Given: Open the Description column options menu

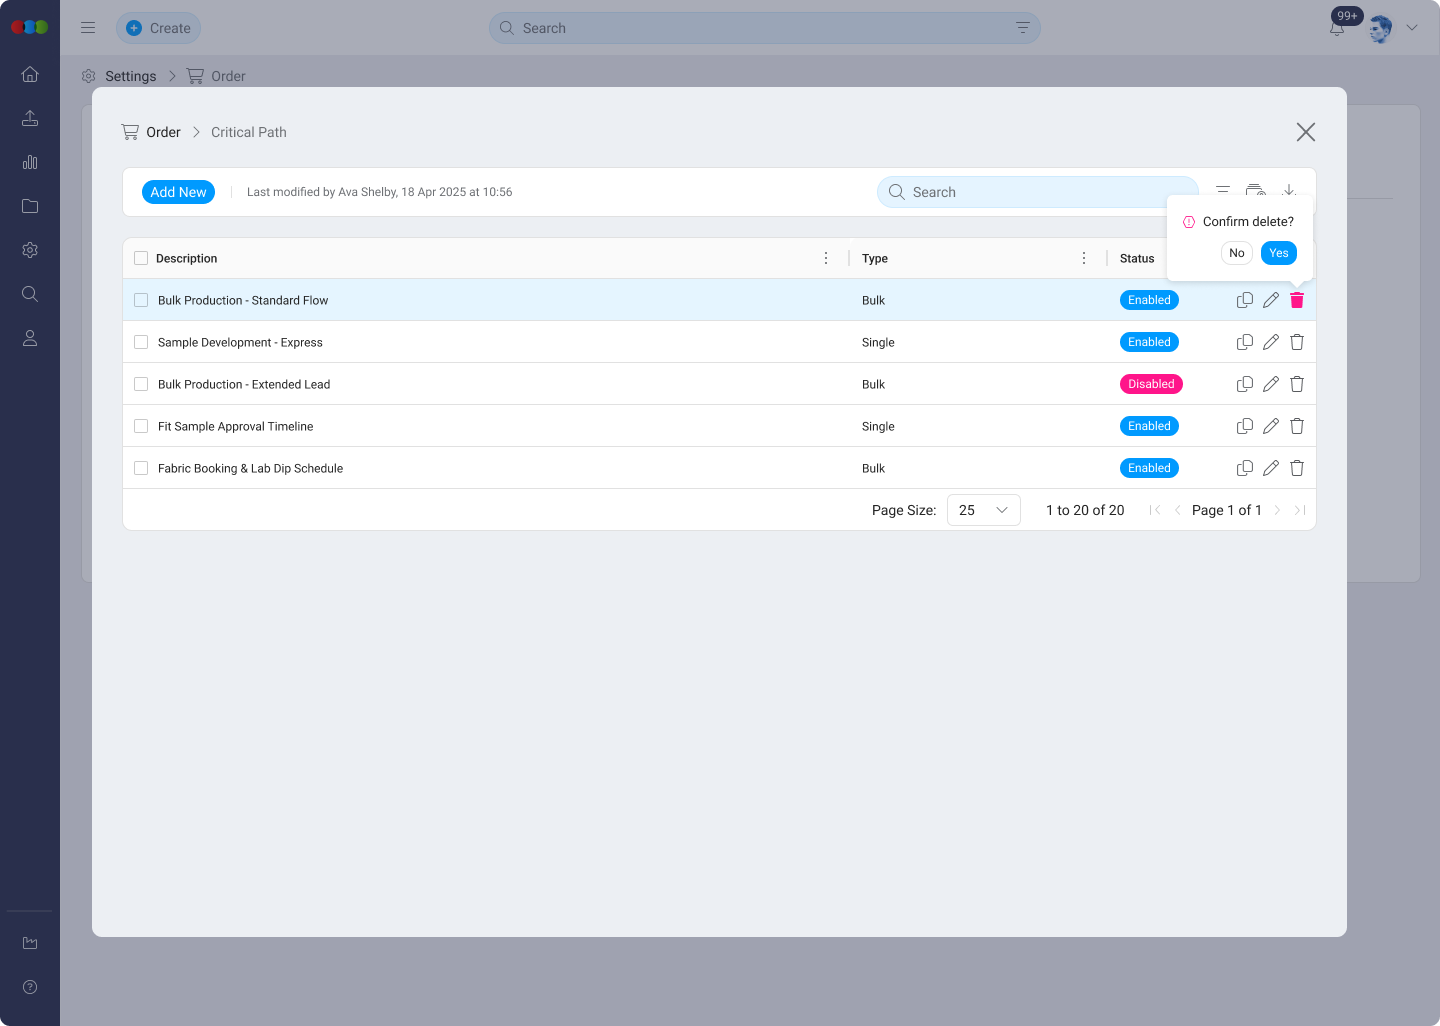Looking at the screenshot, I should (x=826, y=258).
